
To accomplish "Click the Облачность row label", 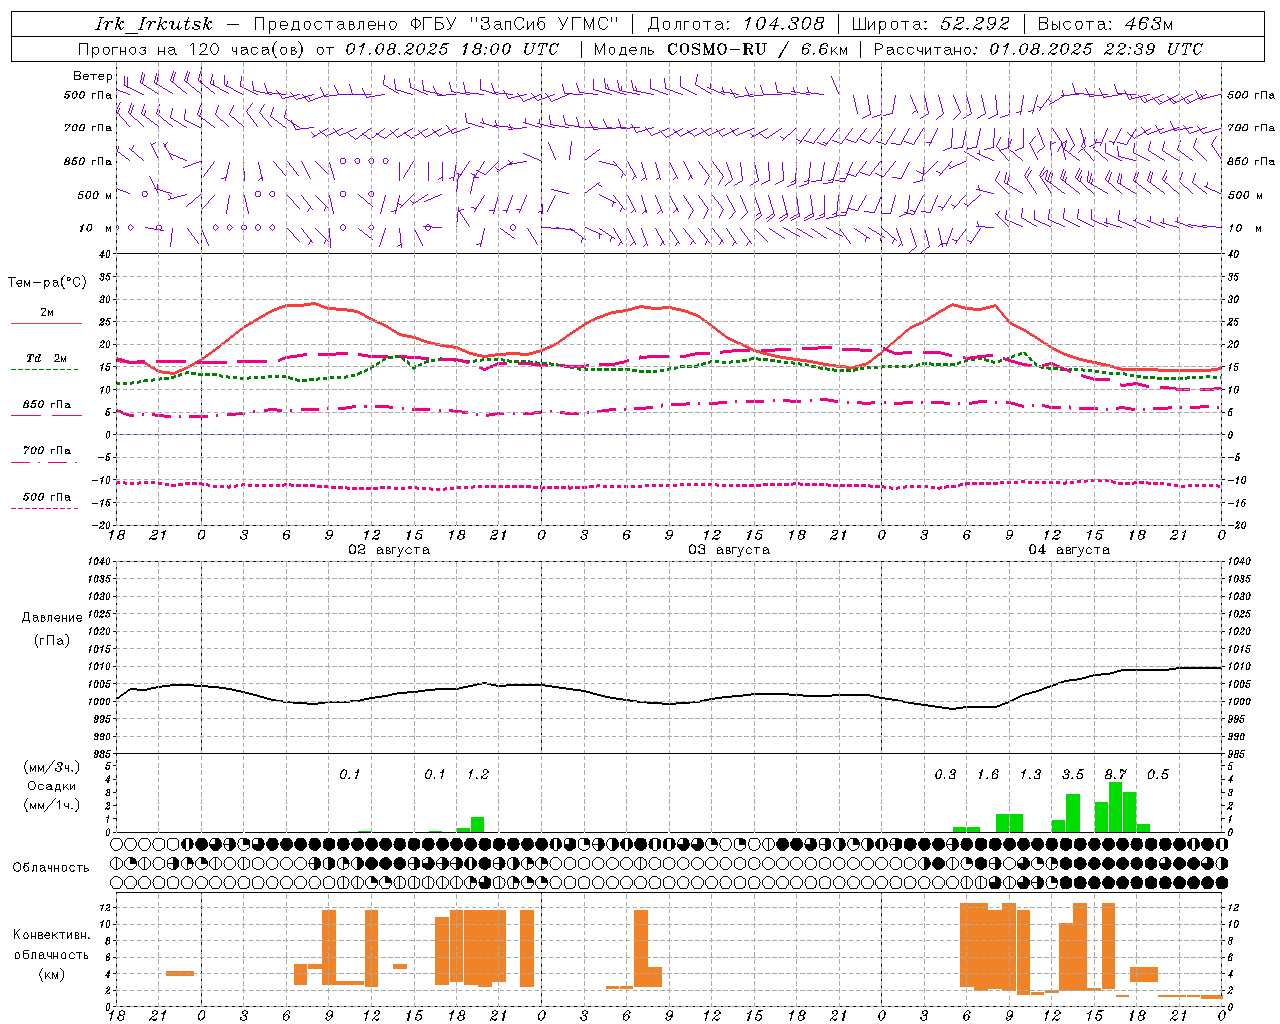I will point(51,868).
